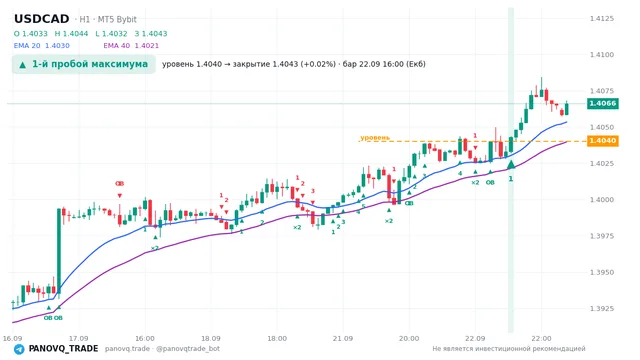Screen dimensions: 640x360
Task: Click the '1-й пробой максимума' signal badge
Action: tap(84, 64)
